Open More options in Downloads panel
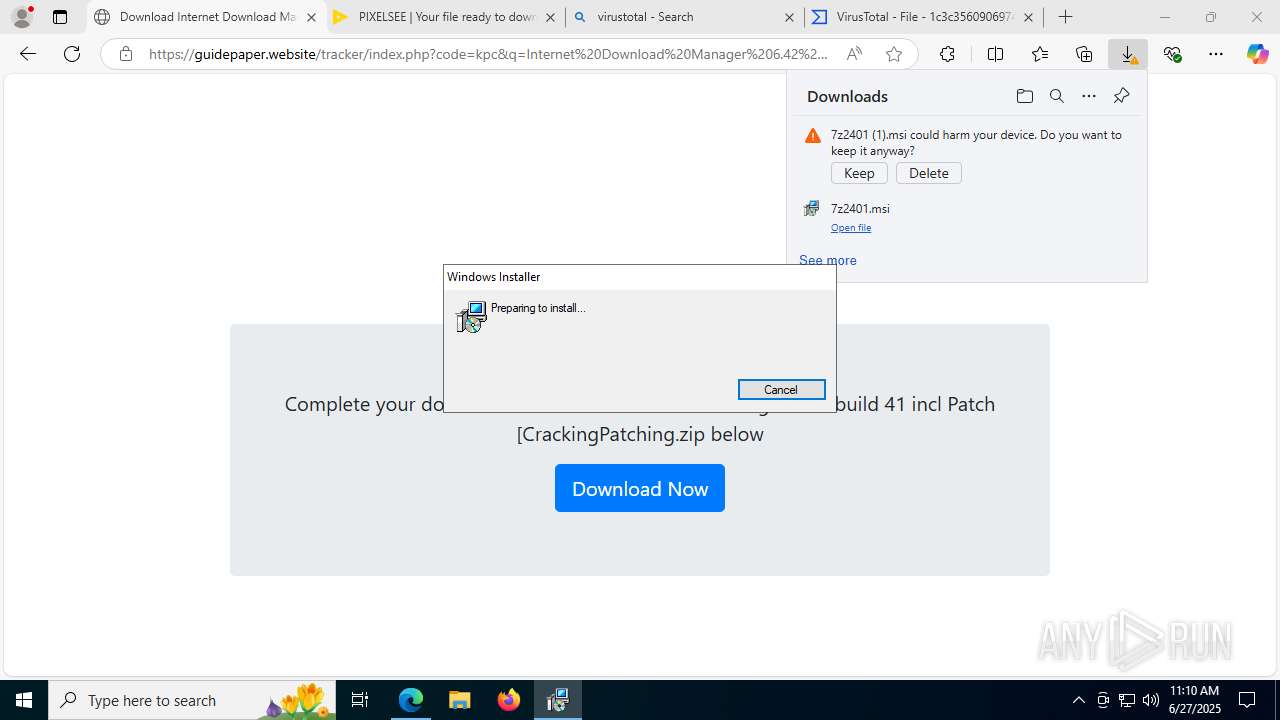 (x=1089, y=96)
